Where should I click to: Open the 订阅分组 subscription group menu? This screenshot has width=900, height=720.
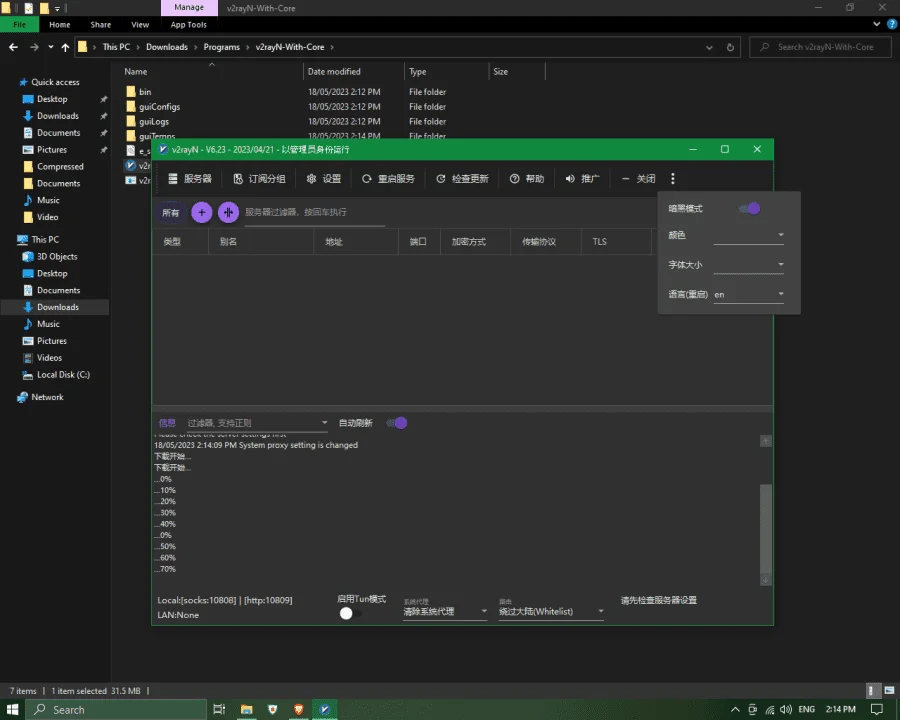(259, 179)
